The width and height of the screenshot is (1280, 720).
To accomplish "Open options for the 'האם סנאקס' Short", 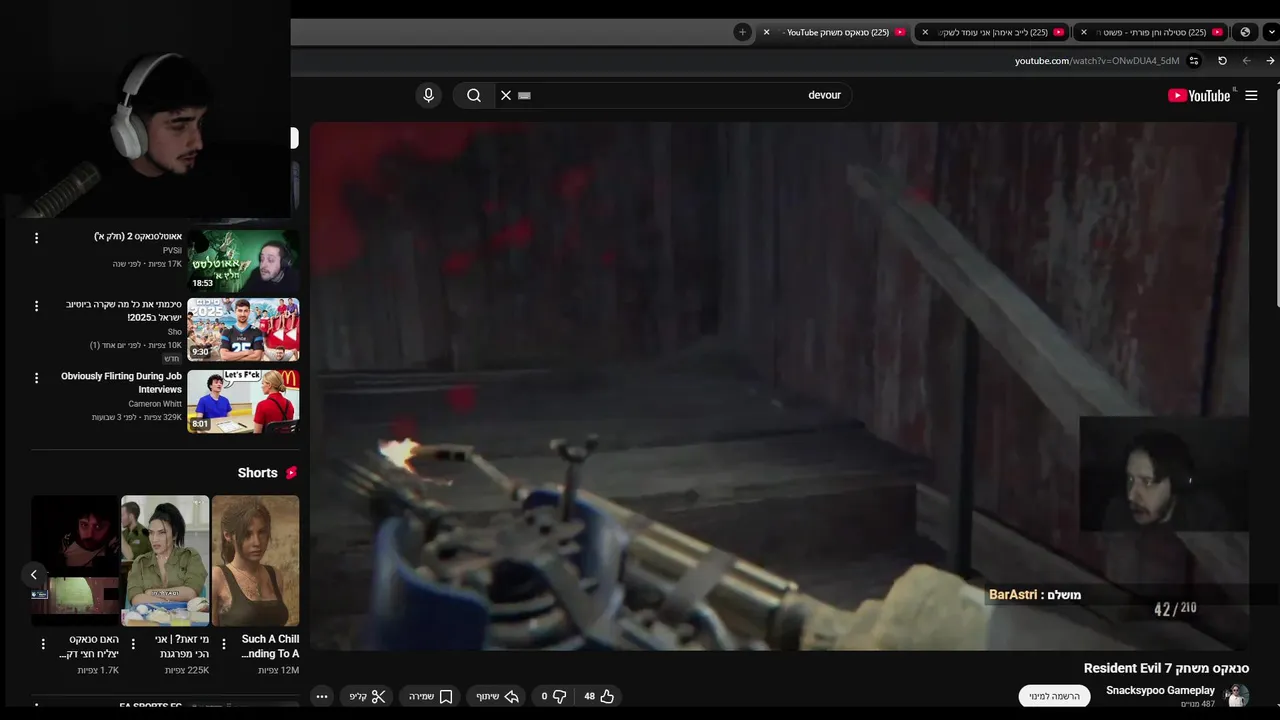I will click(x=43, y=645).
